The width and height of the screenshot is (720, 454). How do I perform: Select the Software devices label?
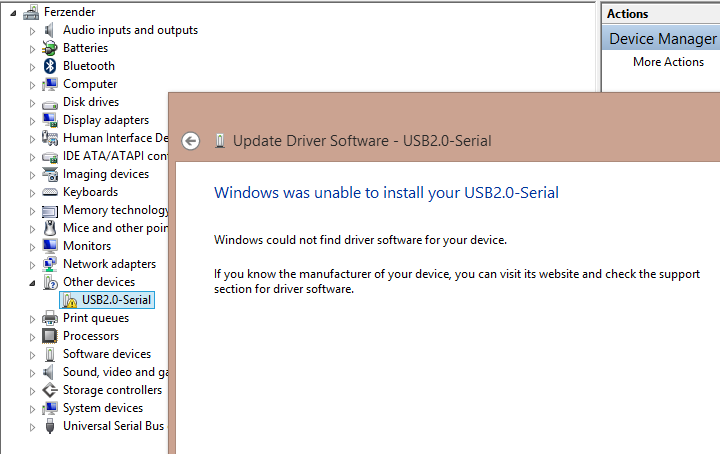coord(107,354)
